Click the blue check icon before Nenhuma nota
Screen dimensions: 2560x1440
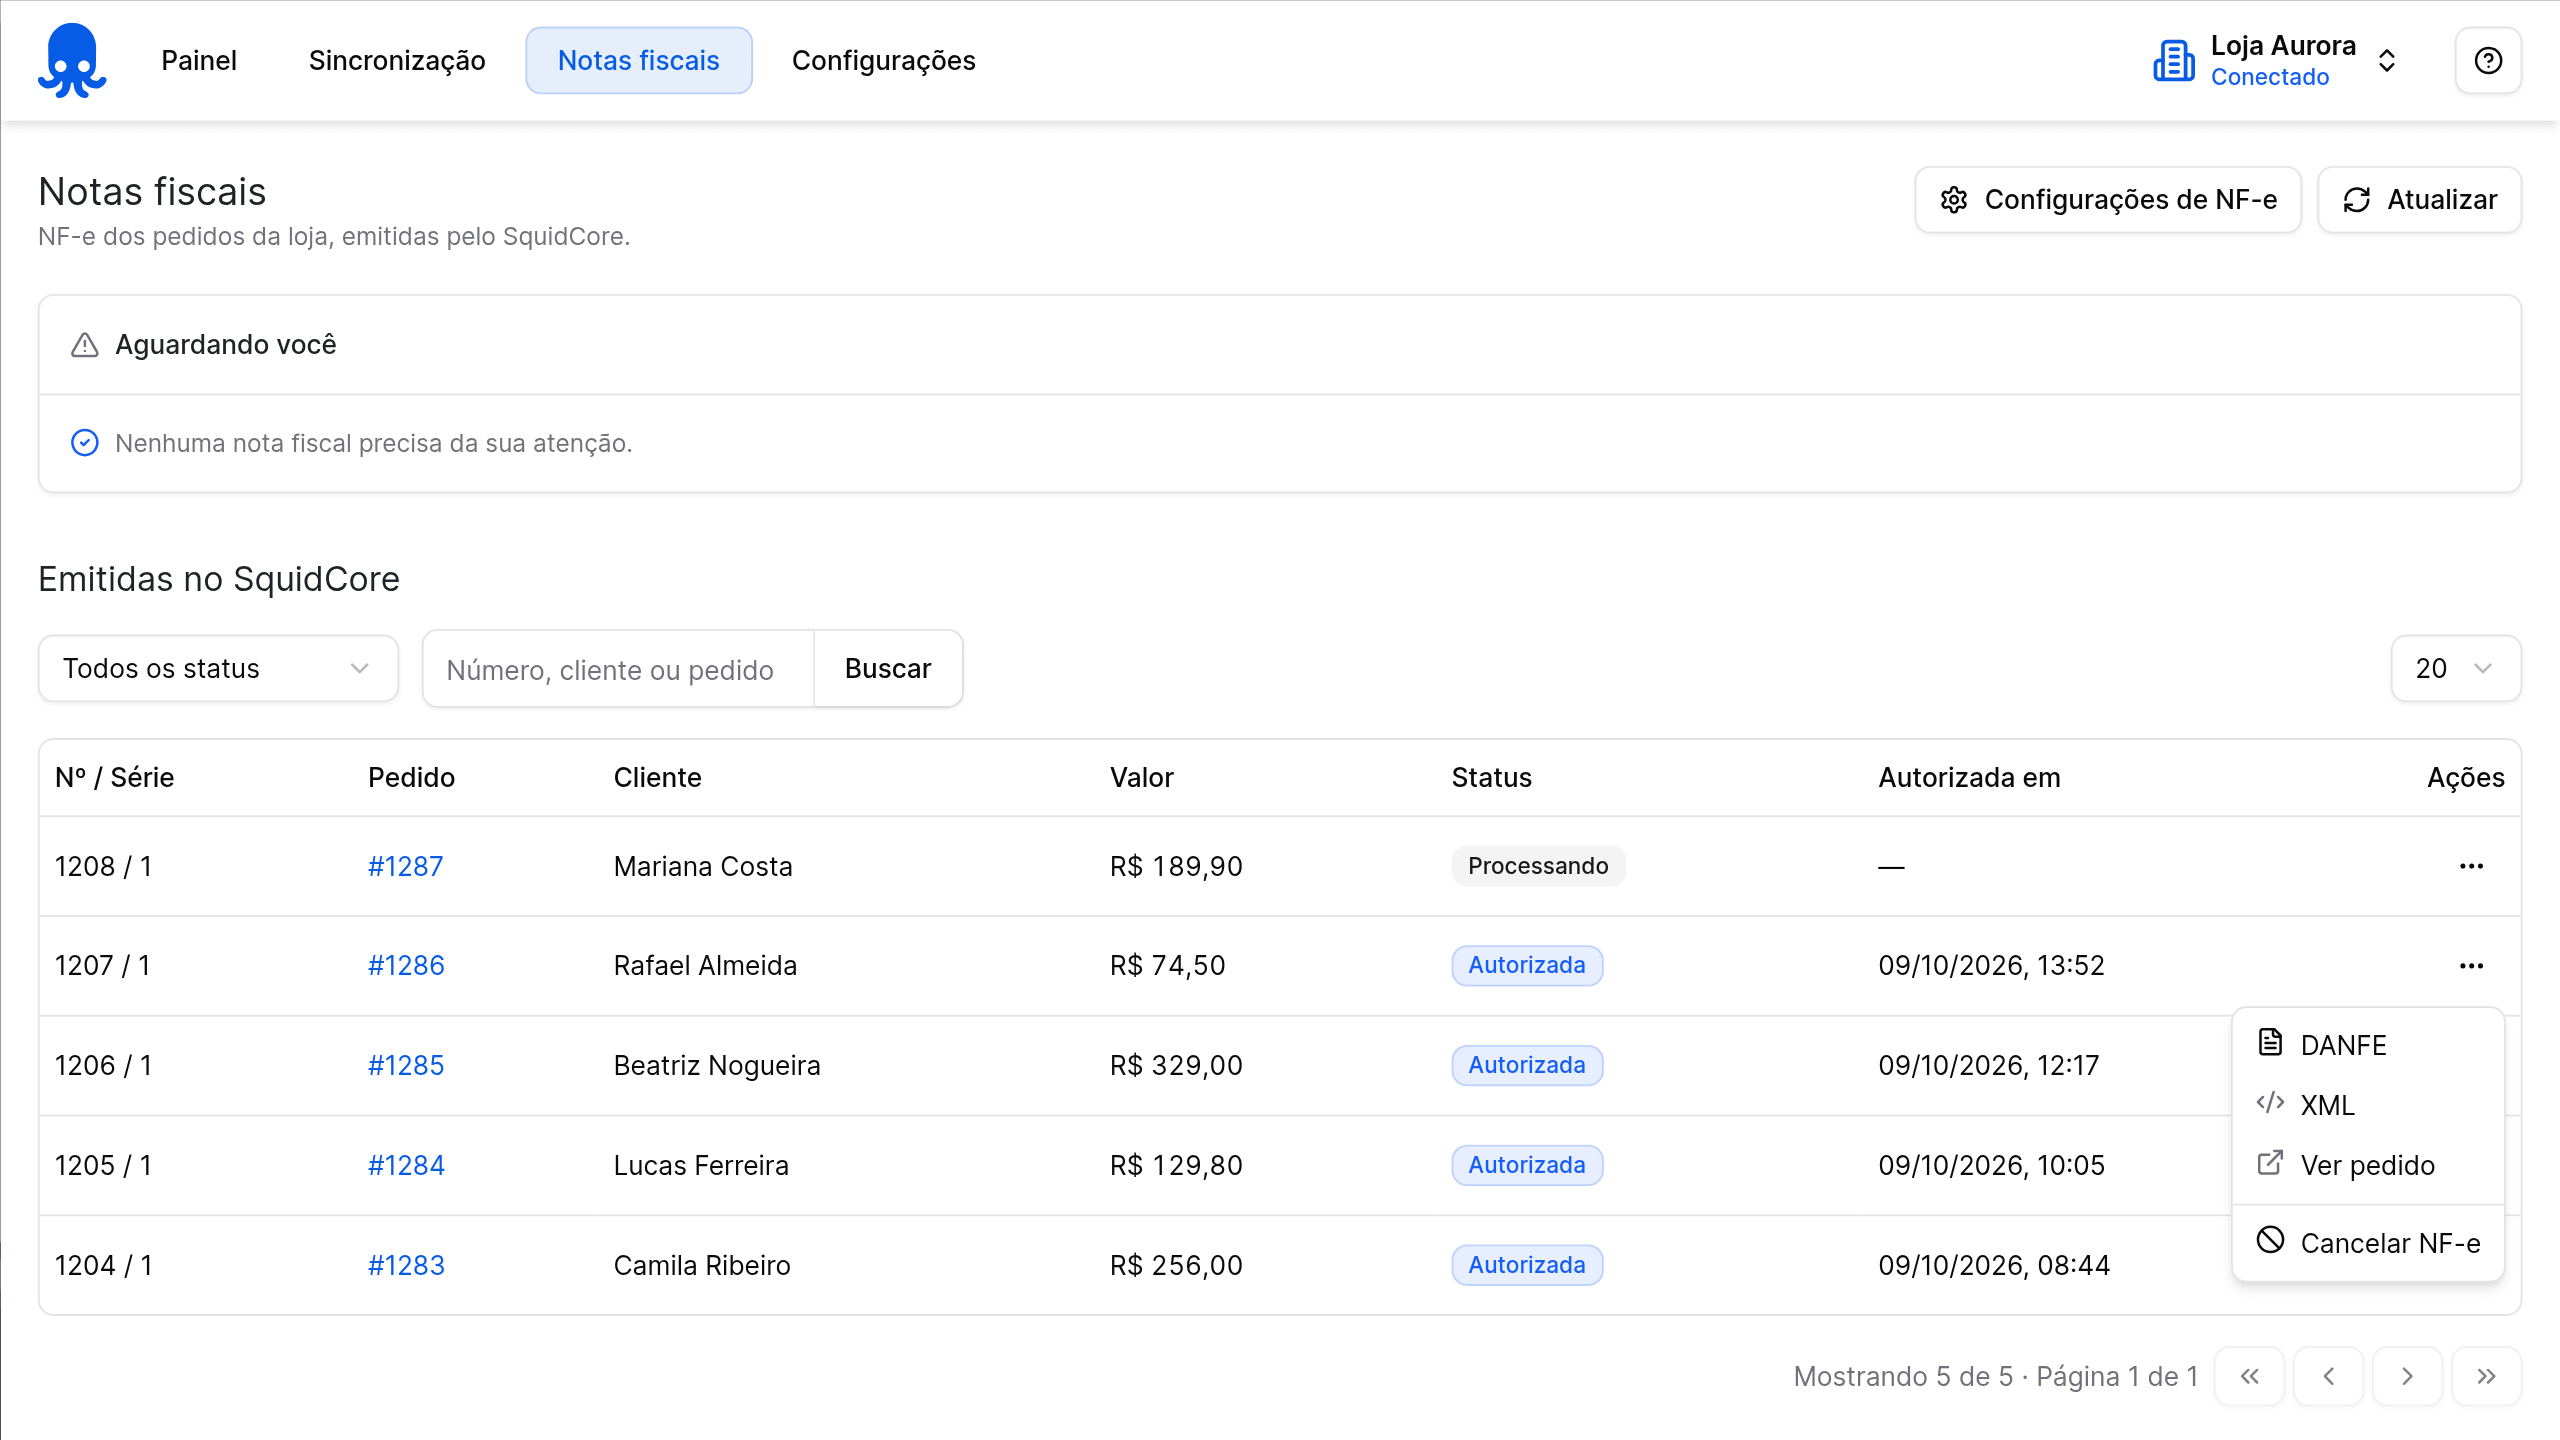pos(85,443)
